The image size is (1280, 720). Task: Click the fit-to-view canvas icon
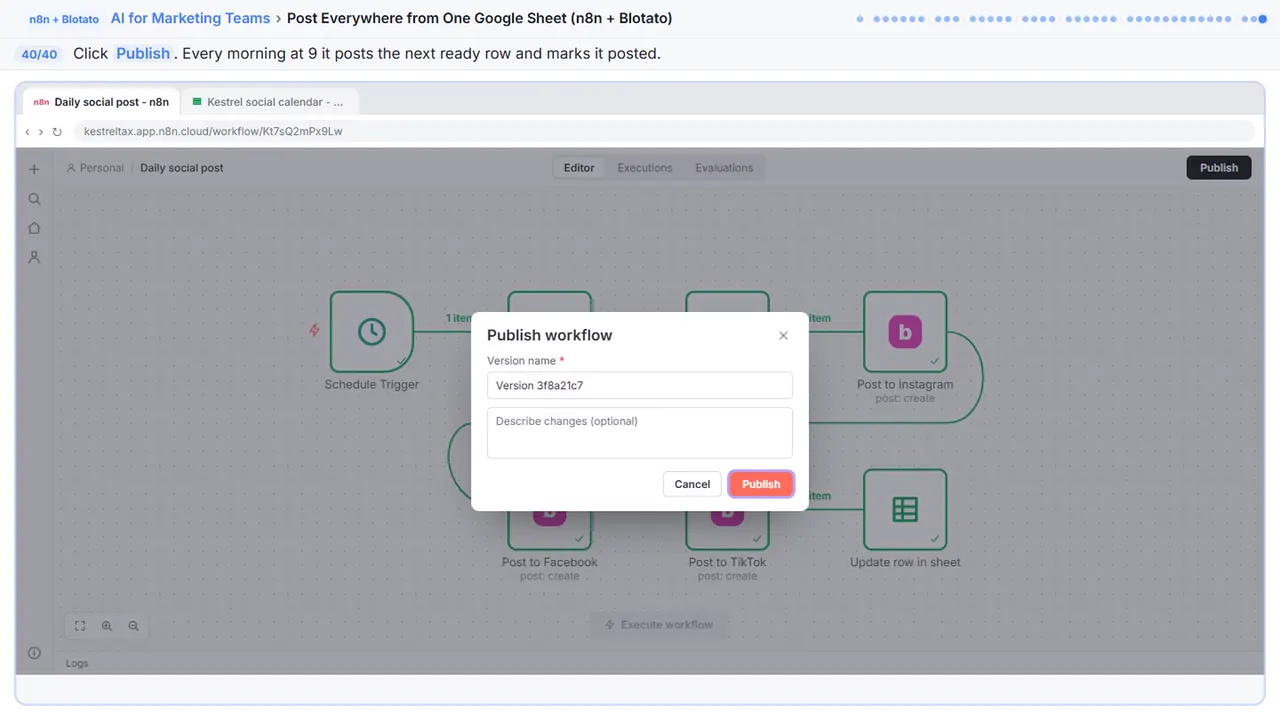point(80,626)
